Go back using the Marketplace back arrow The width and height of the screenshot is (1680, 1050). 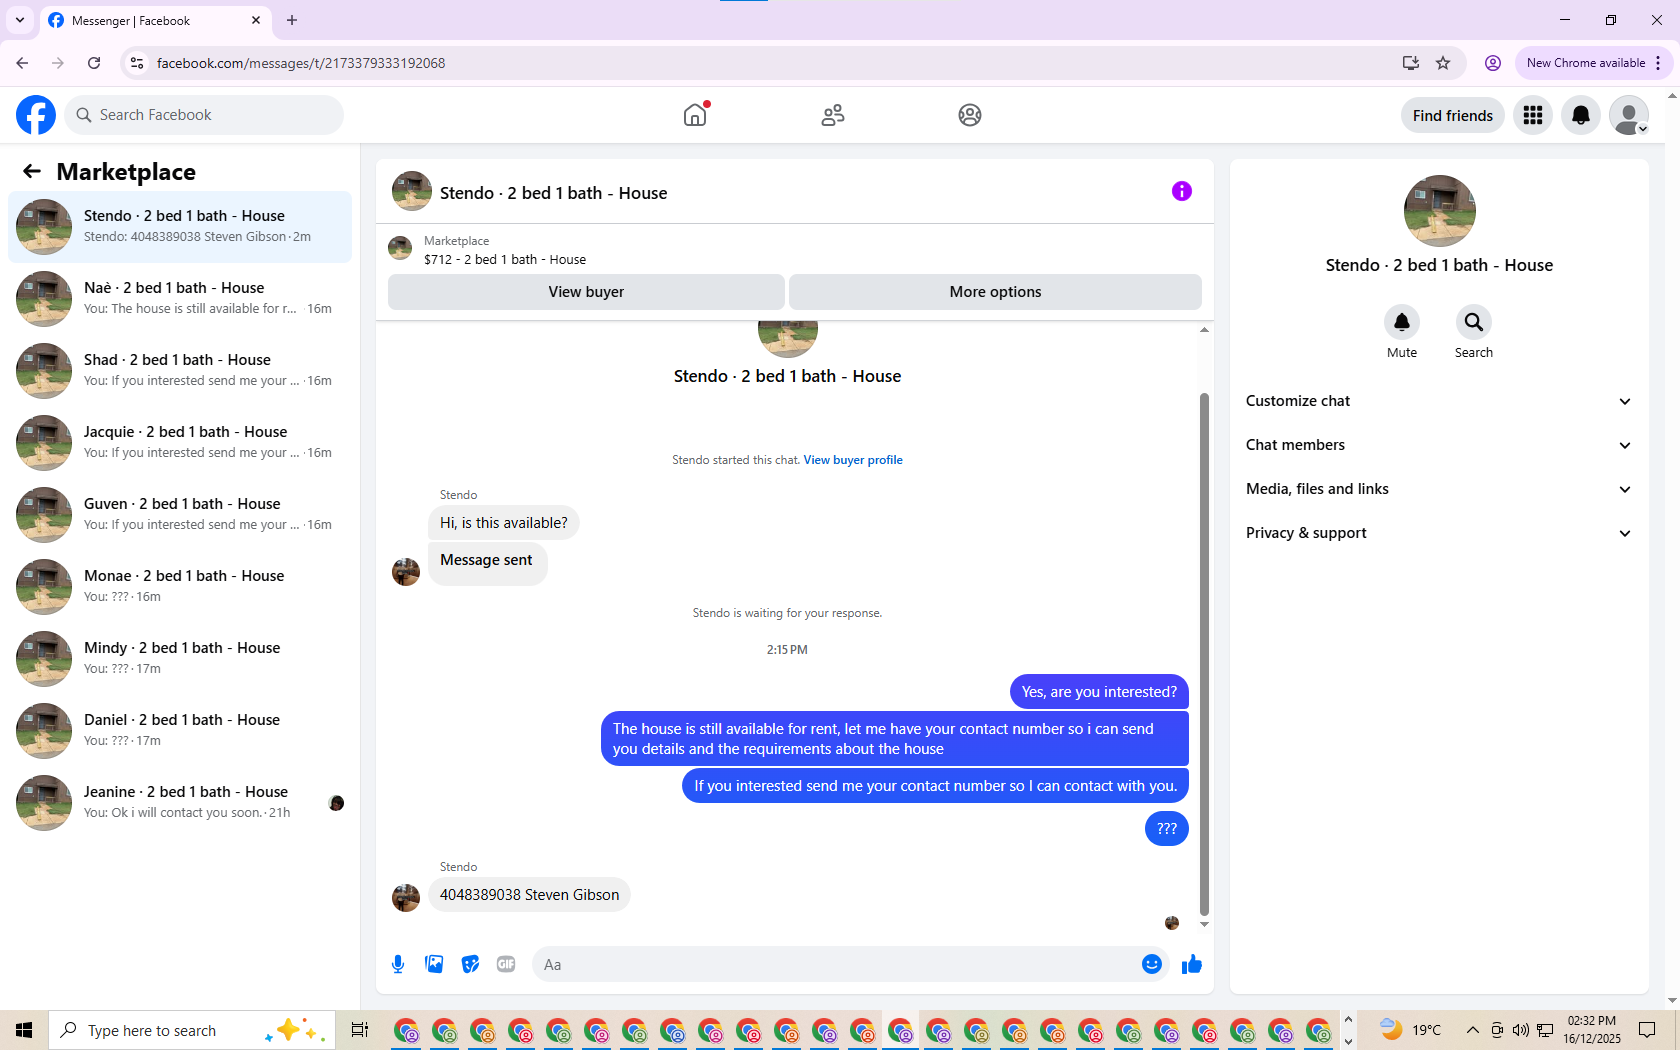click(32, 171)
